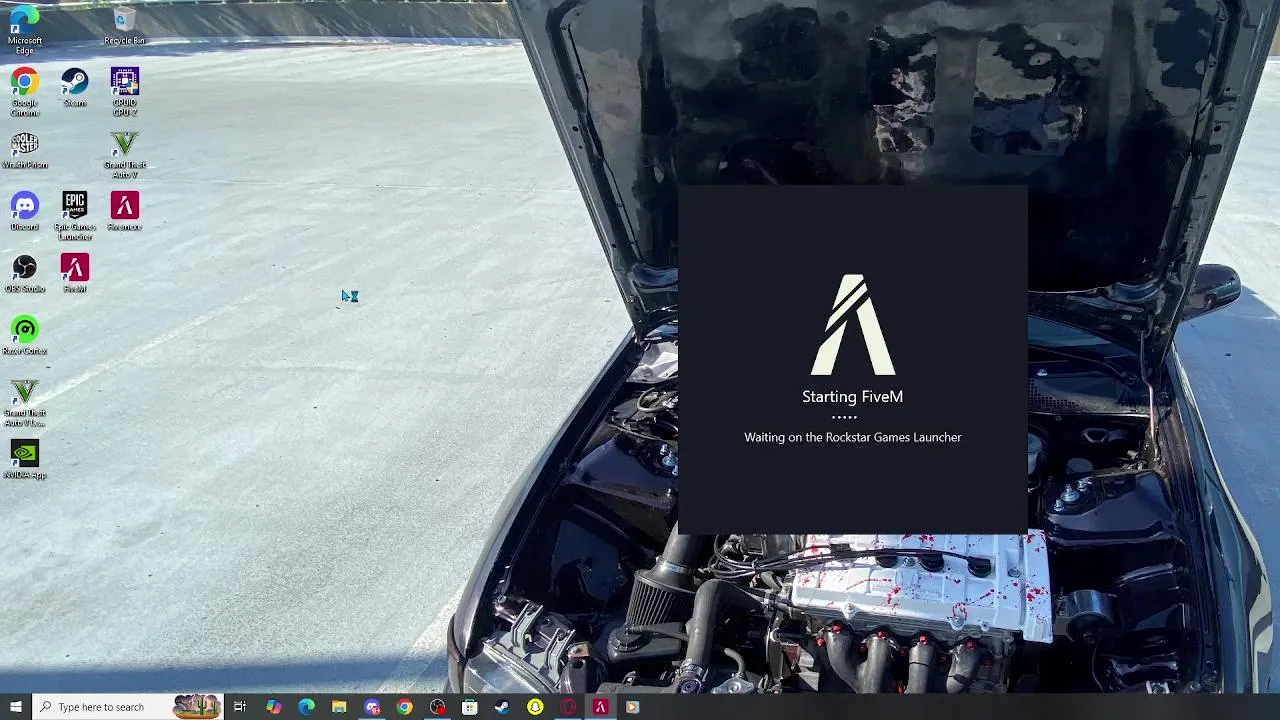Open the red Opera taskbar icon
The image size is (1280, 720).
(568, 707)
